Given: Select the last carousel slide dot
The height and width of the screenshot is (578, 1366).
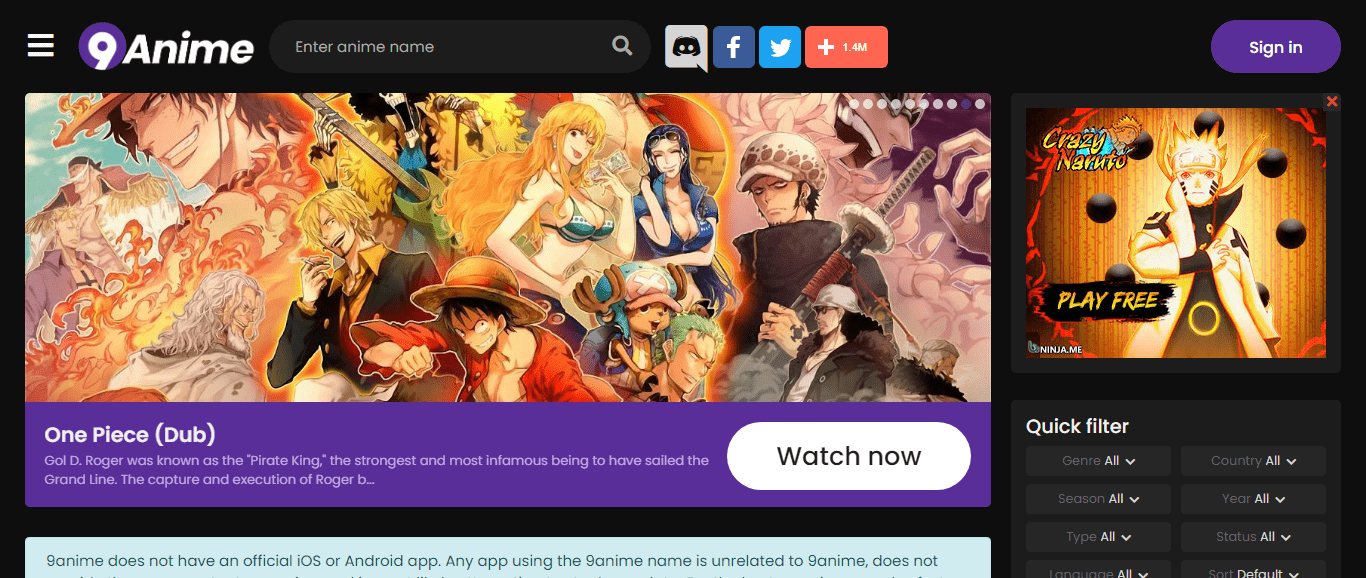Looking at the screenshot, I should click(x=980, y=104).
